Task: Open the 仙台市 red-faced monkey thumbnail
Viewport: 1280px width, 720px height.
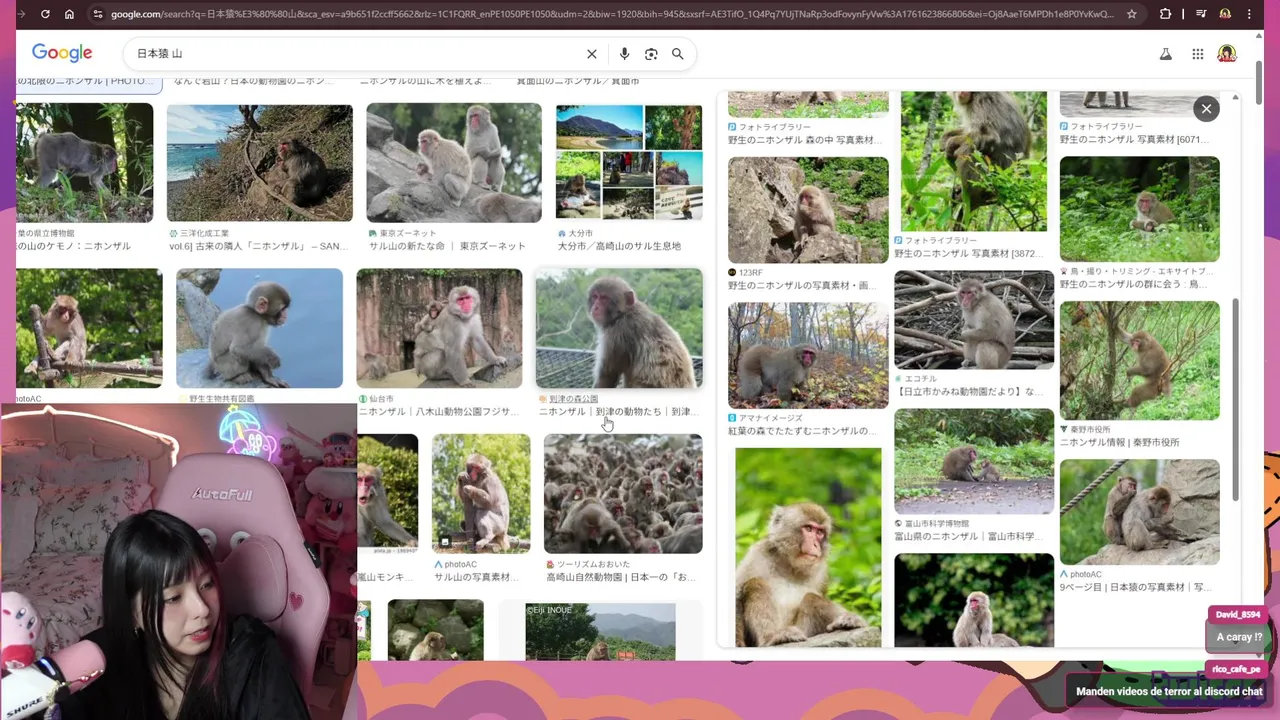Action: (439, 328)
